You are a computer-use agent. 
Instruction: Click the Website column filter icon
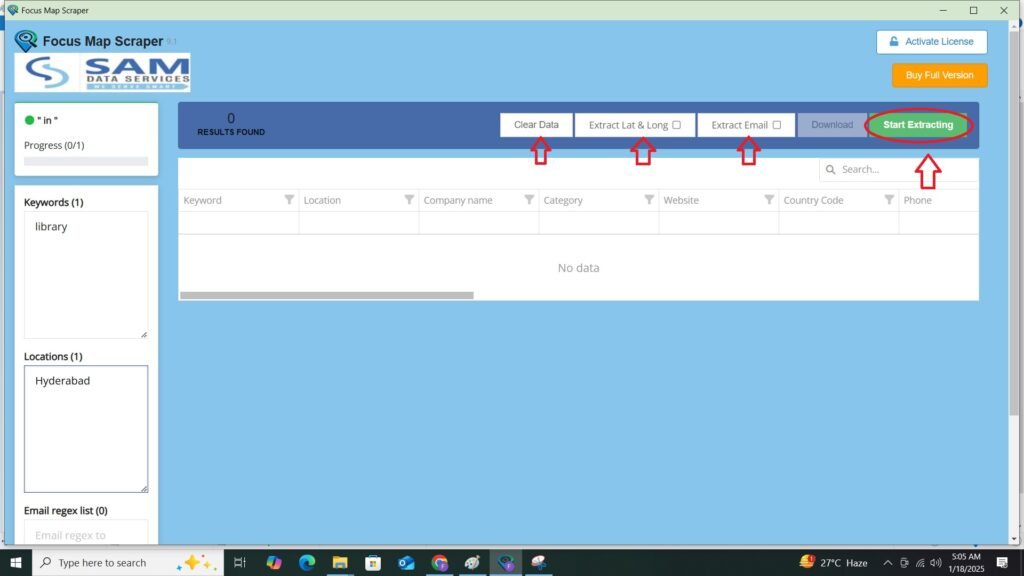769,200
